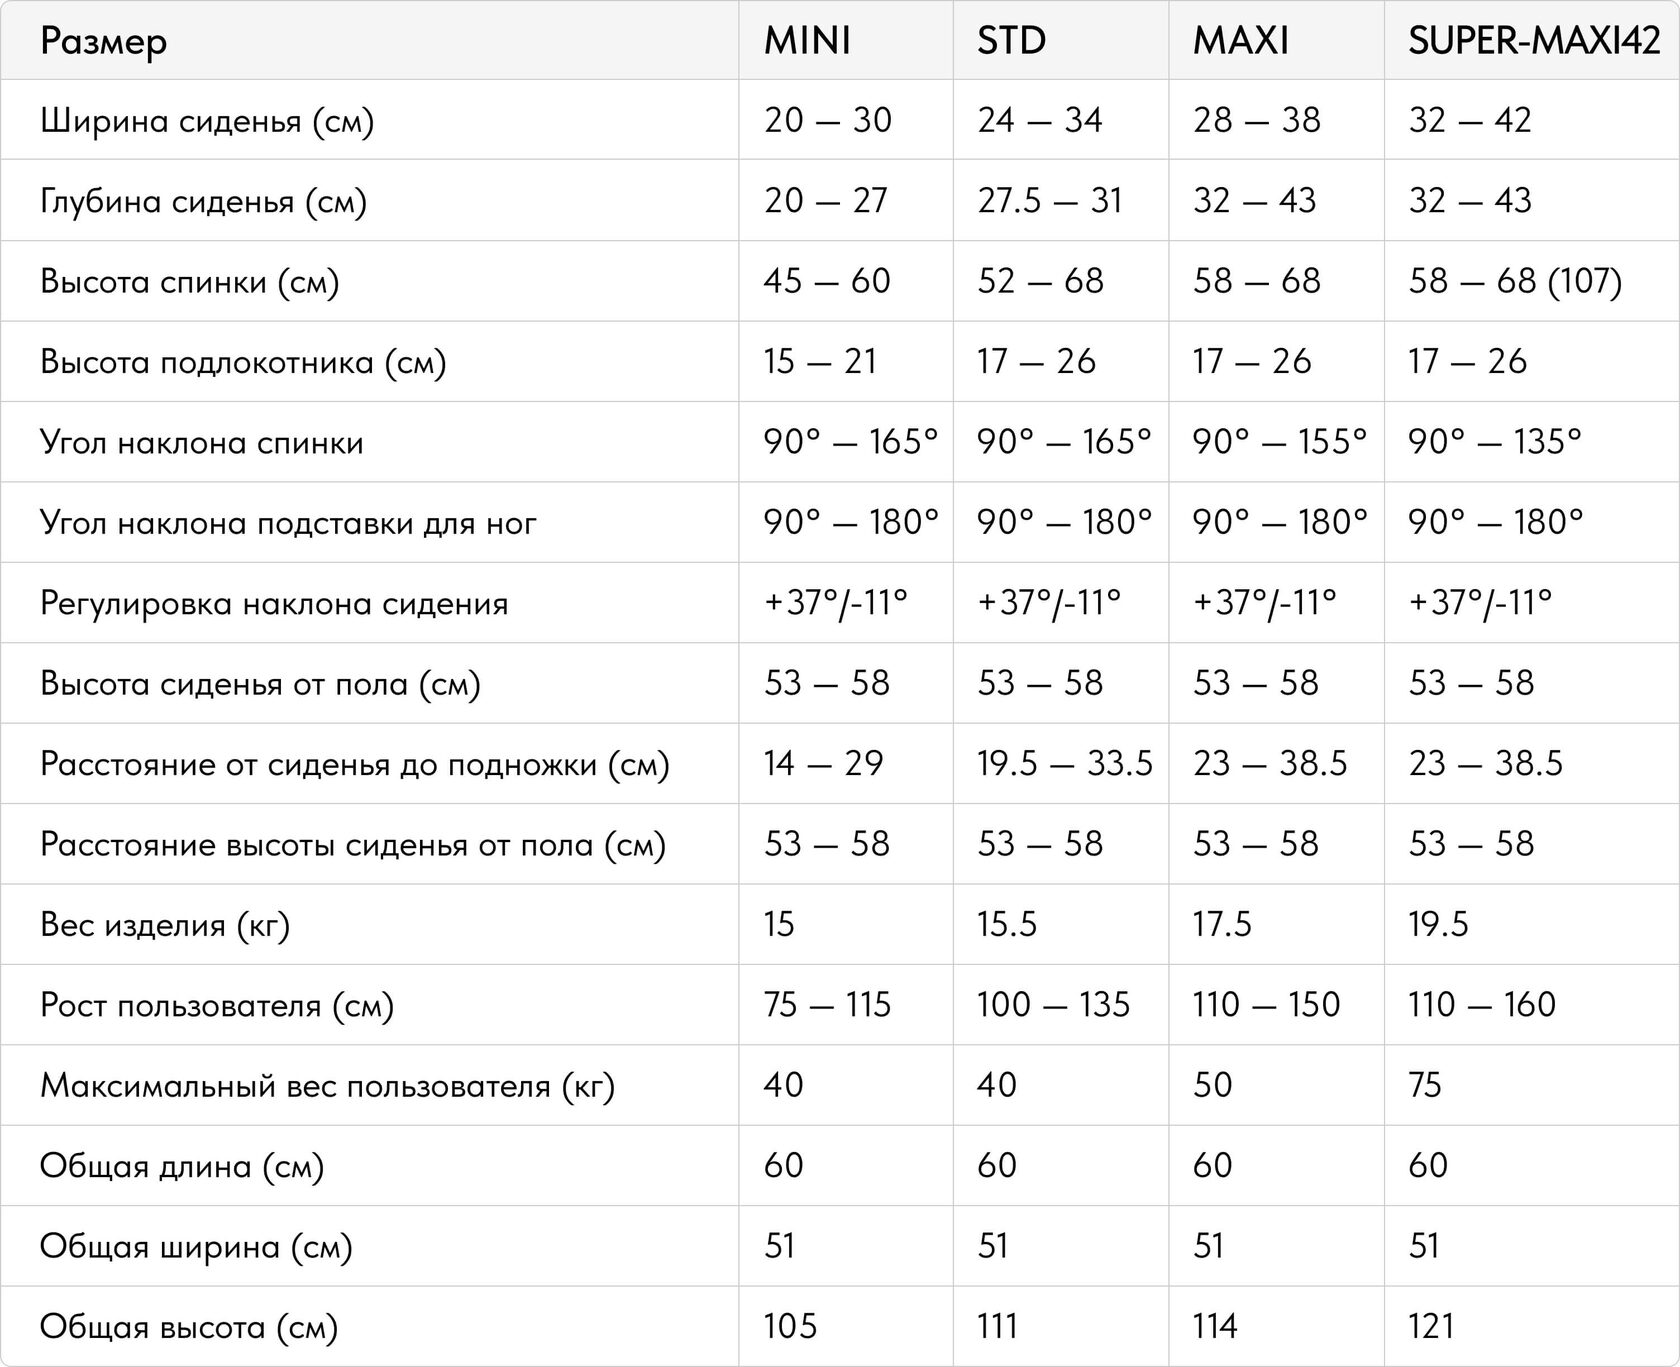
Task: Select the Глубина сиденья value for STD
Action: point(1049,201)
